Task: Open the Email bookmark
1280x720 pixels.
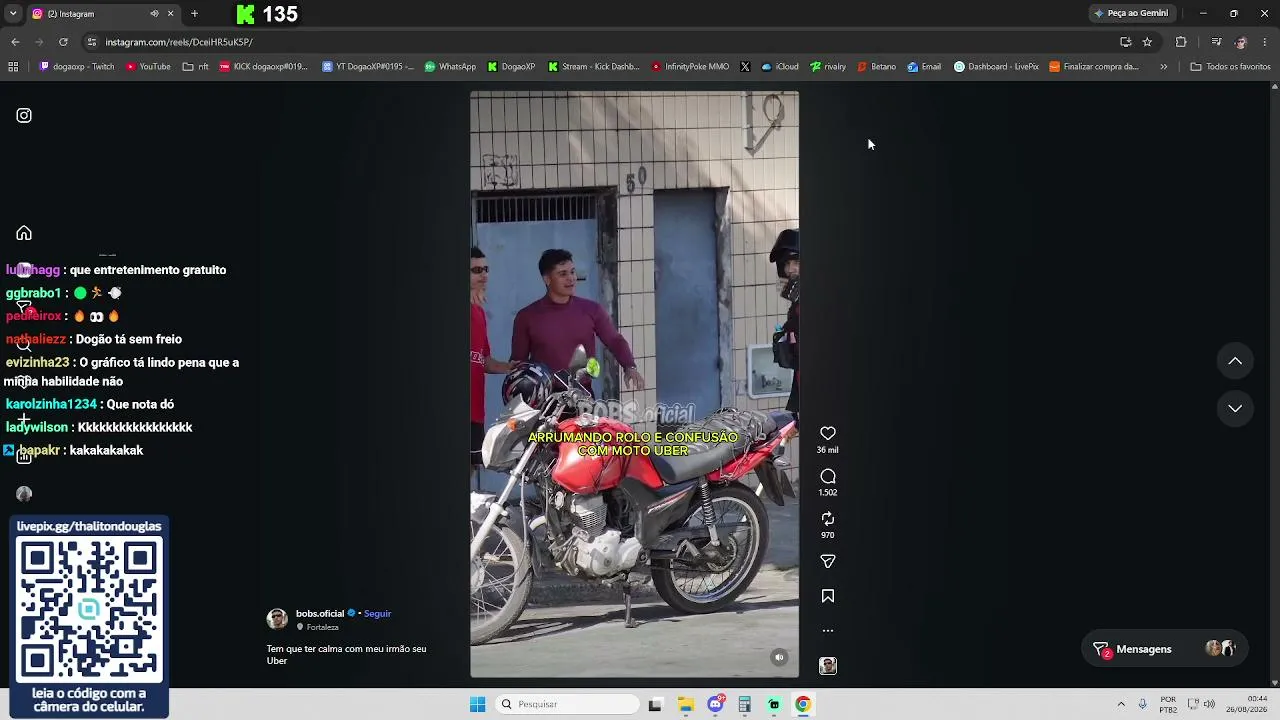Action: (924, 67)
